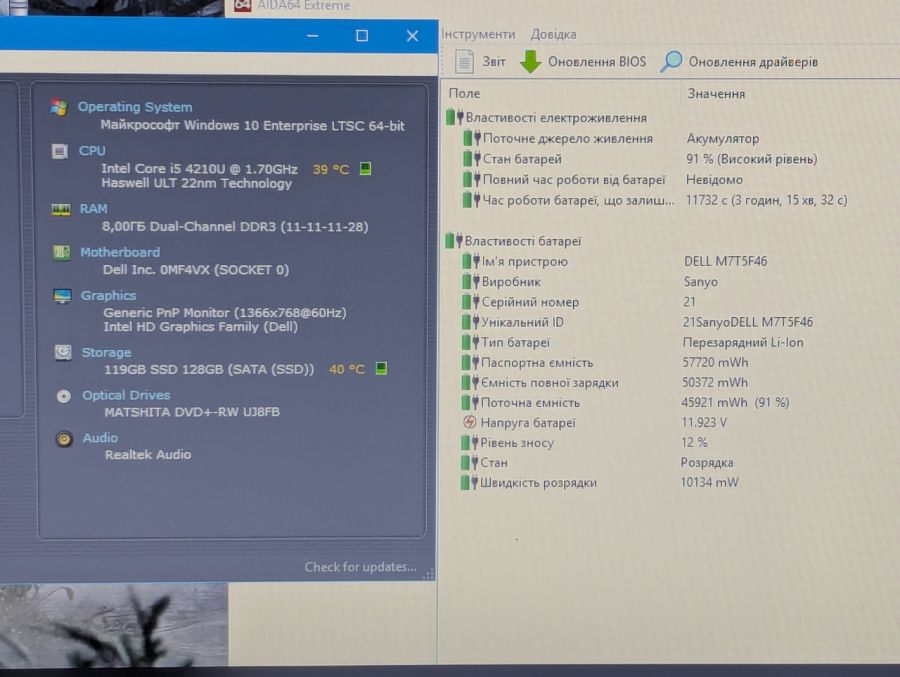Click the value DELL M7T5F46 for device name
The height and width of the screenshot is (677, 900).
point(726,261)
